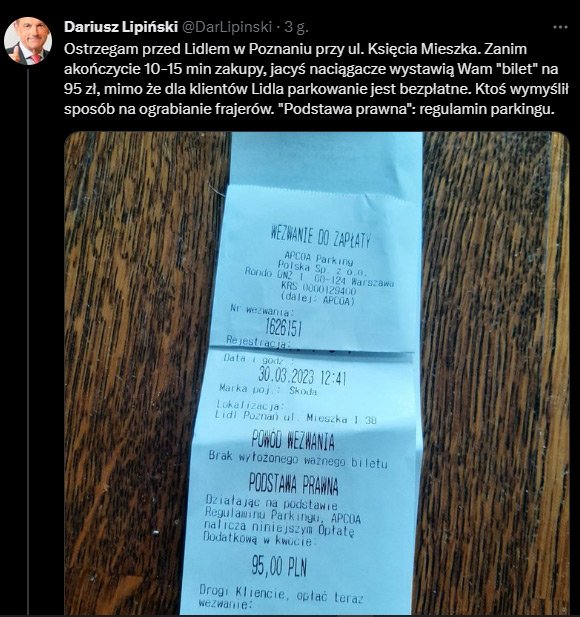Click the display name Dariusz Lipiński

coord(121,27)
